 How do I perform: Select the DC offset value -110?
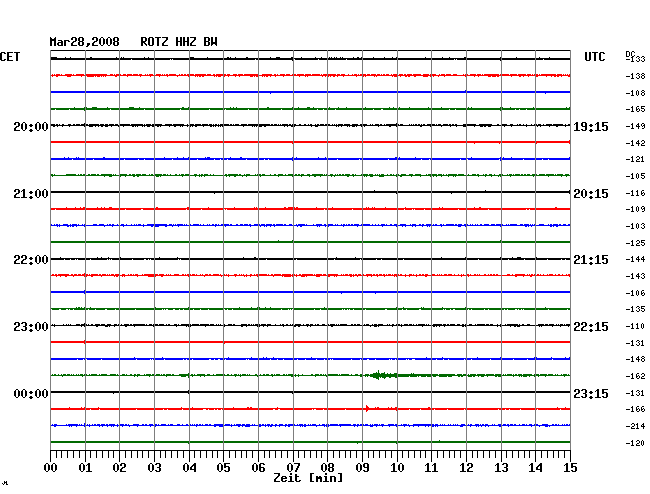635,326
